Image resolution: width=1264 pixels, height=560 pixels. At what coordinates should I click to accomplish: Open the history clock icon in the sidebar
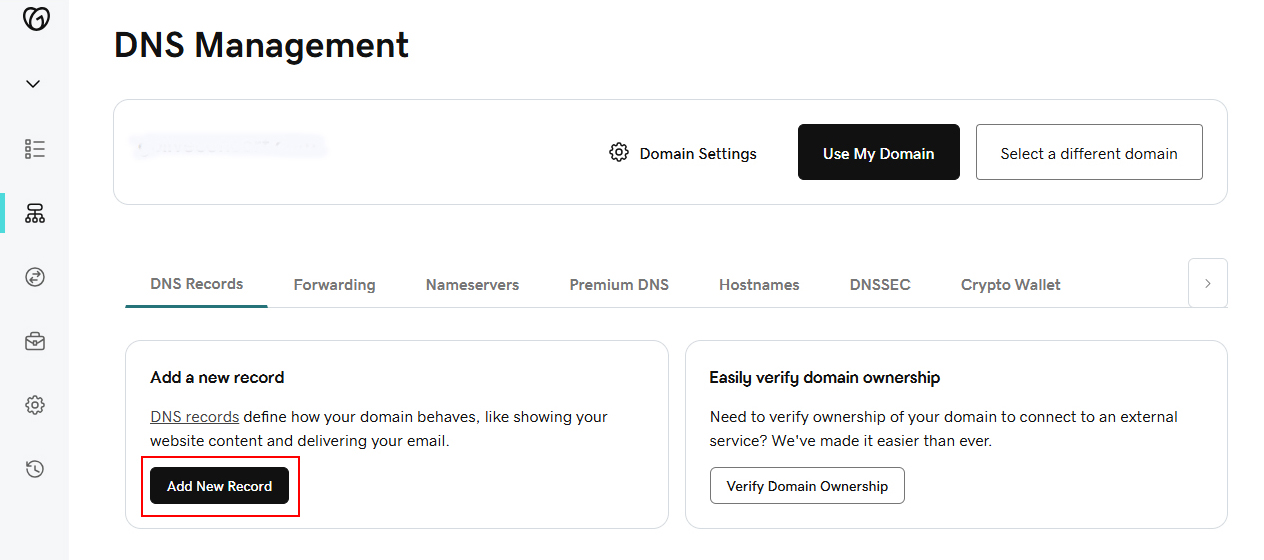(35, 469)
